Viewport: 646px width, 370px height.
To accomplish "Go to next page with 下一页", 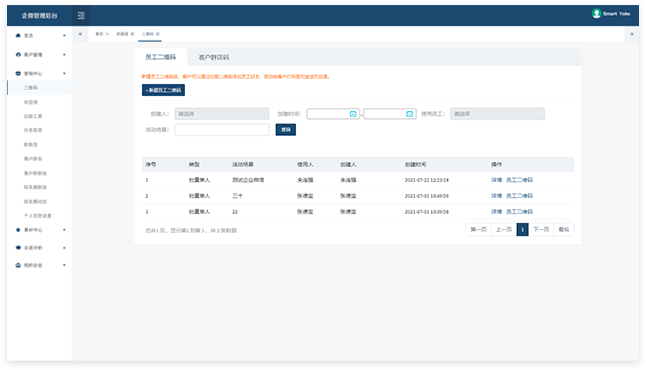I will pyautogui.click(x=541, y=229).
